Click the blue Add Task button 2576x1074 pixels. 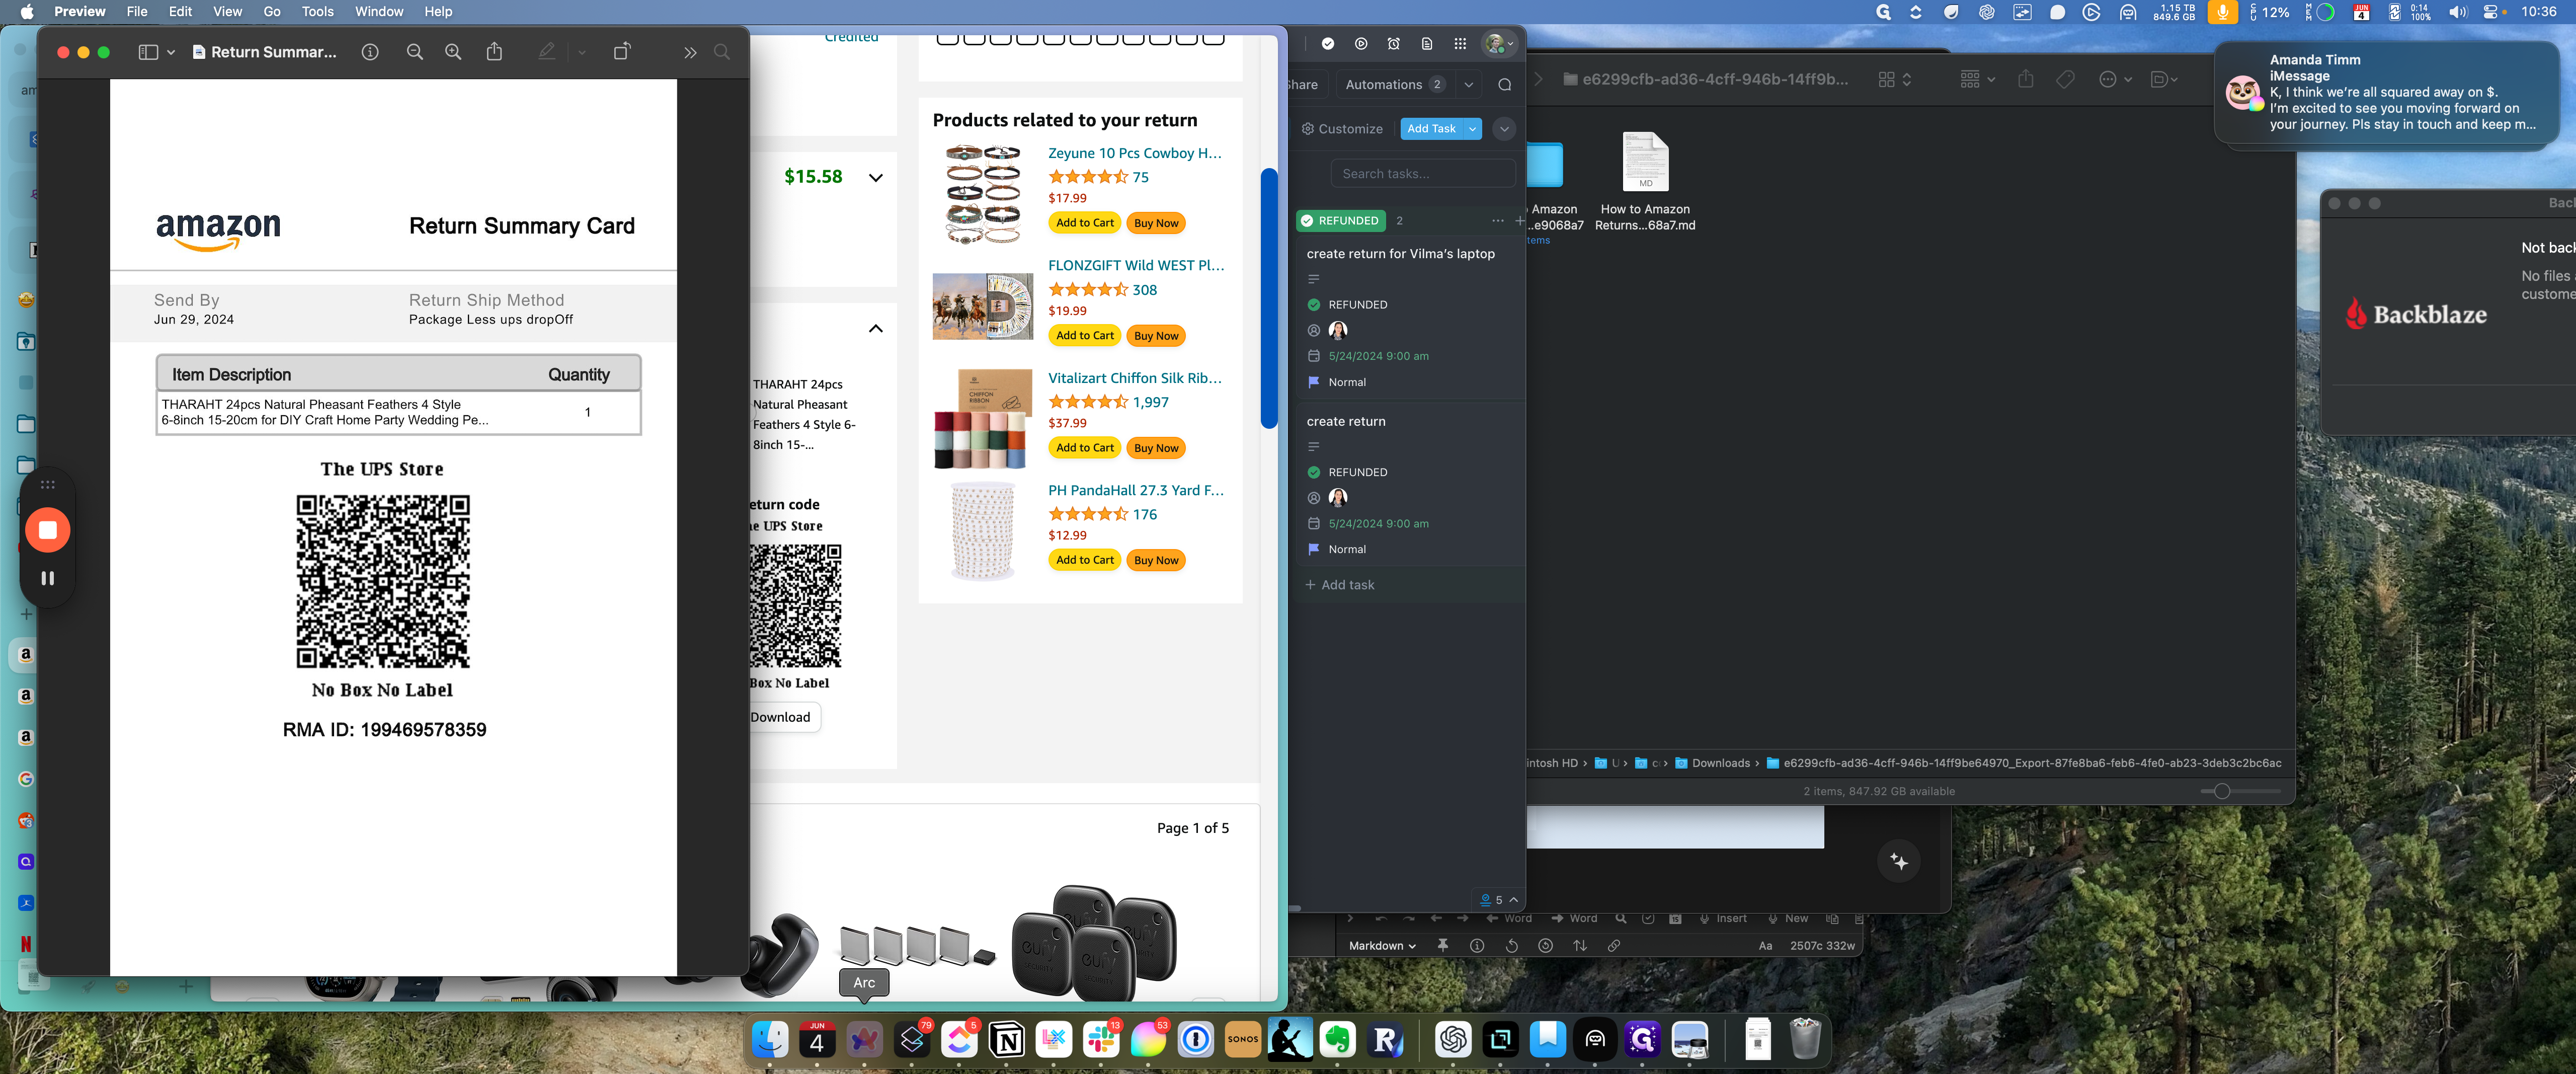1431,129
